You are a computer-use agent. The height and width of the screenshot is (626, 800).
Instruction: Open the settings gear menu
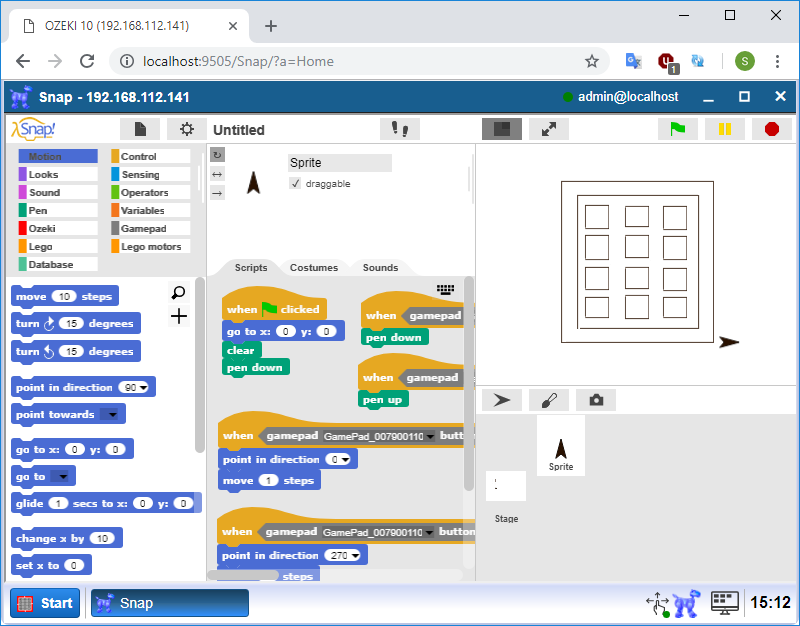tap(187, 129)
